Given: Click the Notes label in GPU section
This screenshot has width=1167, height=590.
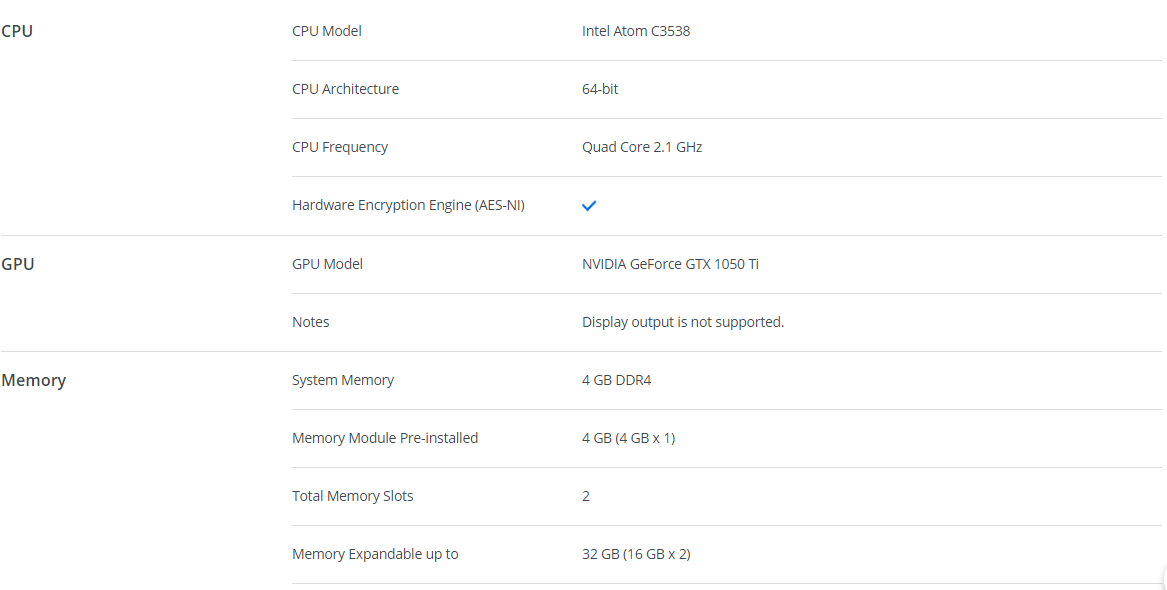Looking at the screenshot, I should [x=311, y=322].
